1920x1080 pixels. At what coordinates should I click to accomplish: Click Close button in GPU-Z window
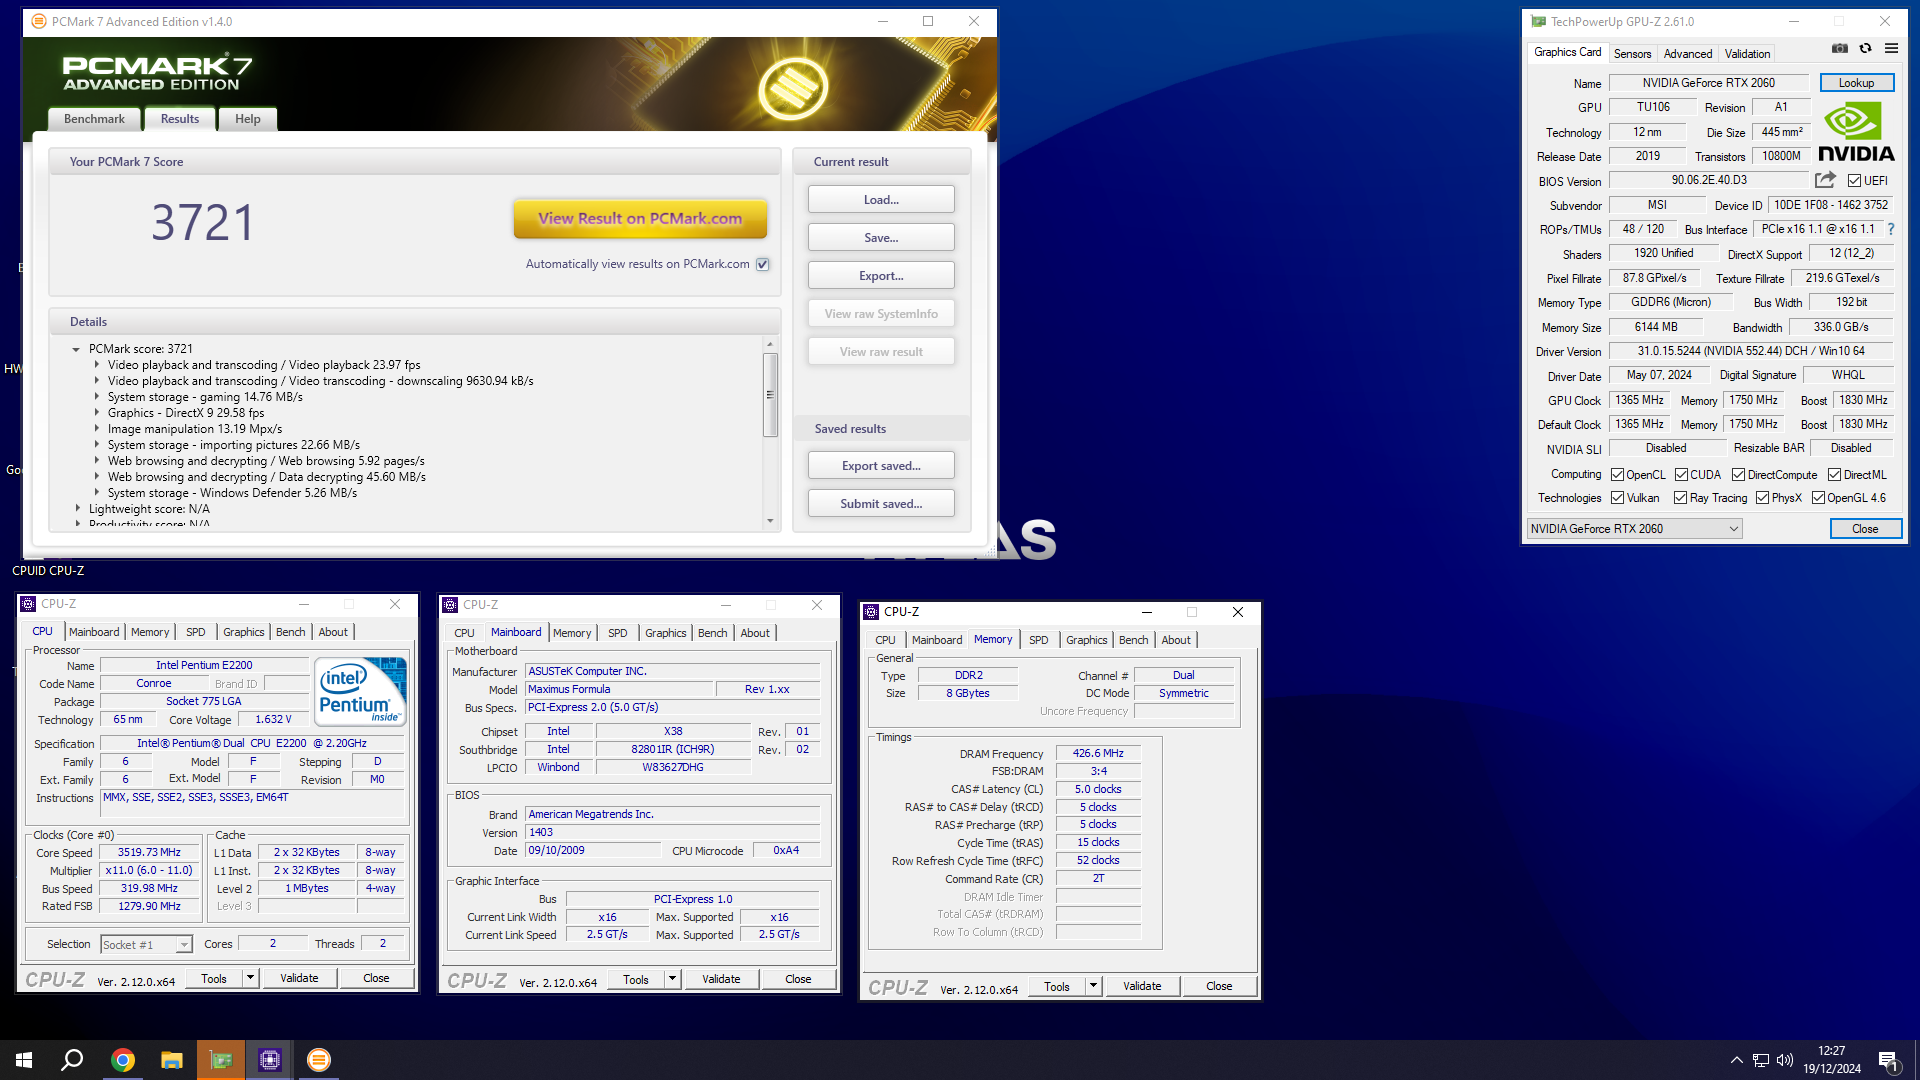tap(1865, 529)
